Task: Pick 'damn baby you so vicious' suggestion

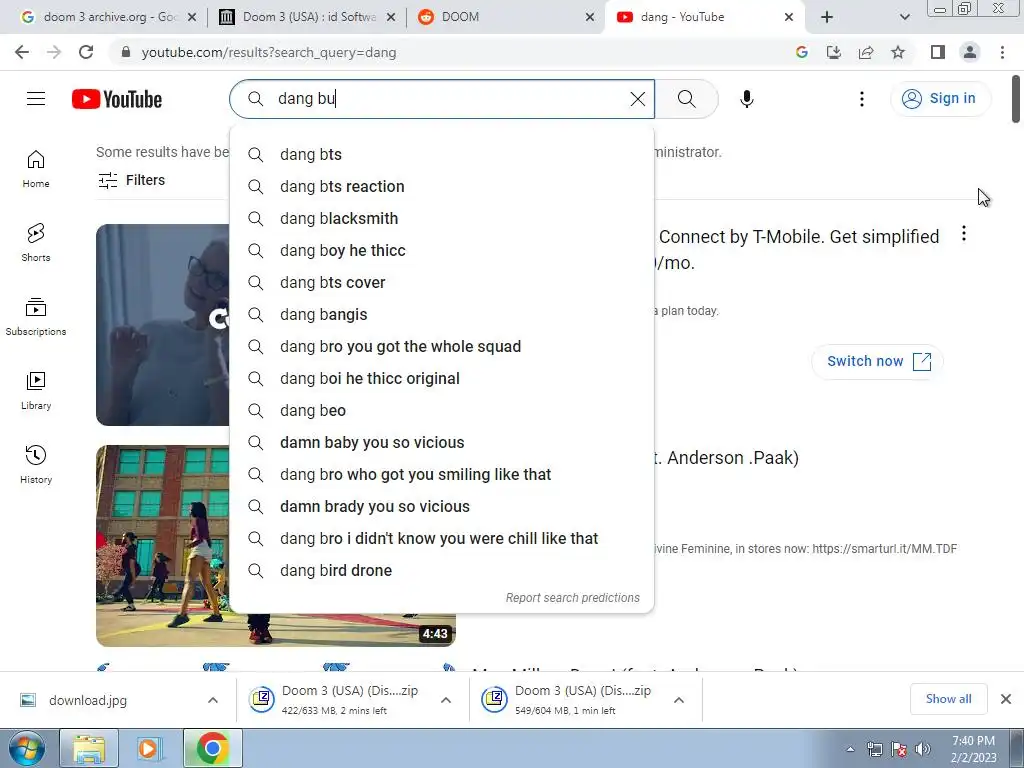Action: pos(442,443)
